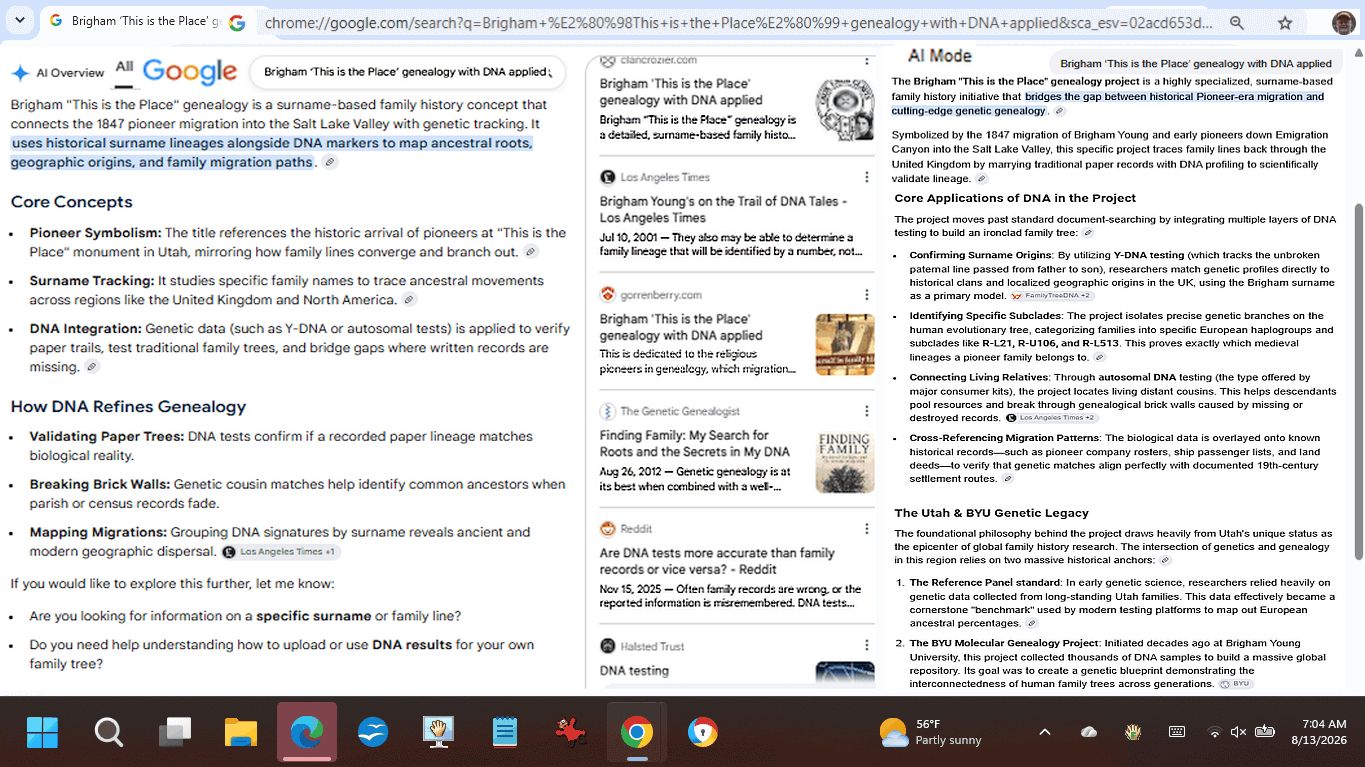Click the zoom magnifier icon in address bar
This screenshot has width=1365, height=767.
click(1237, 22)
